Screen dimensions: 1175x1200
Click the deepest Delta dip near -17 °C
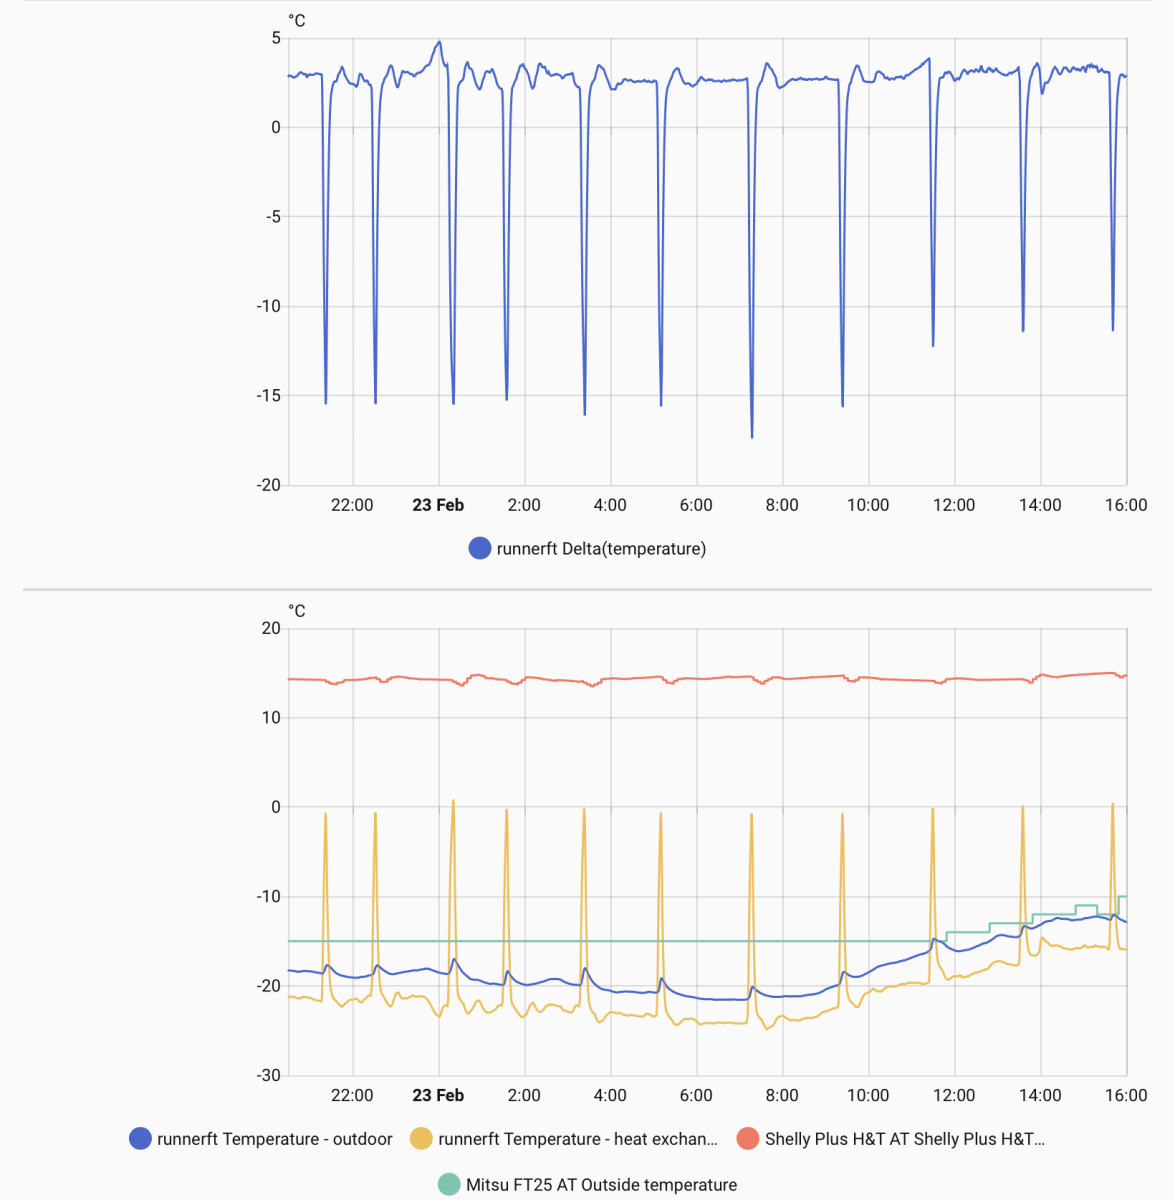pyautogui.click(x=752, y=435)
